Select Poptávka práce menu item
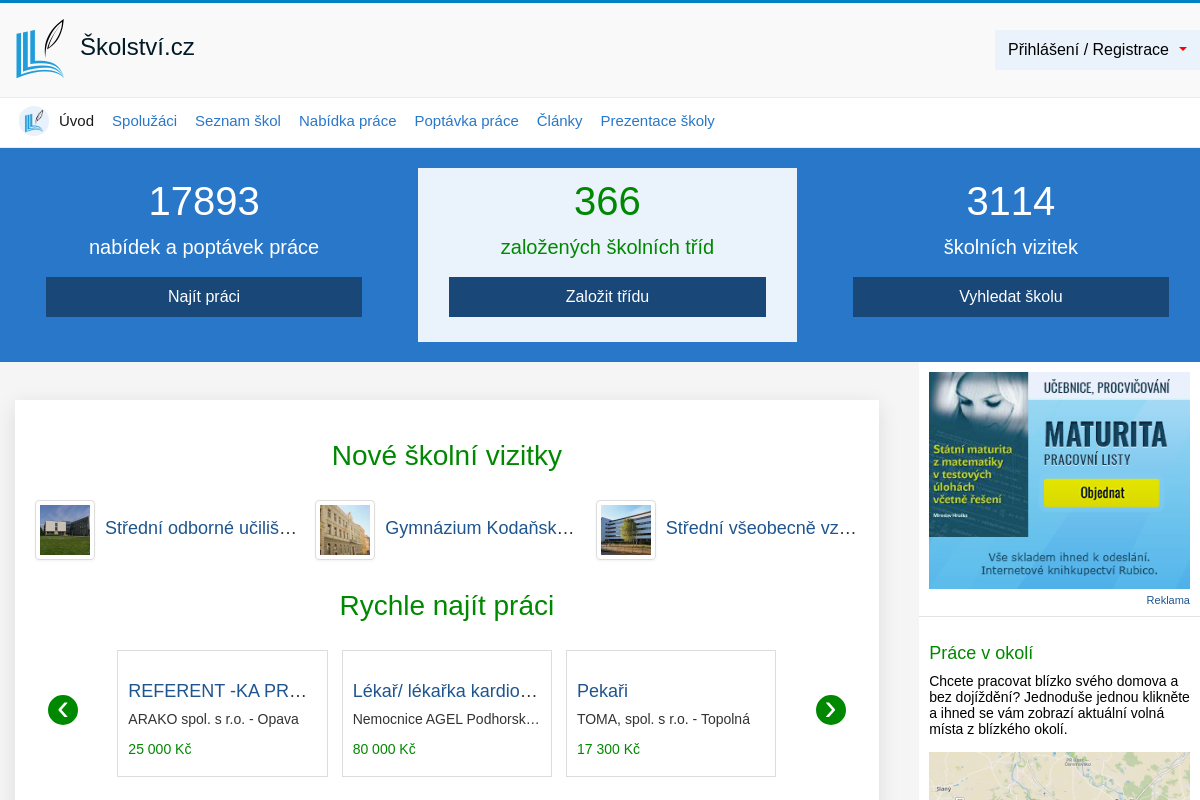The image size is (1200, 800). click(466, 121)
